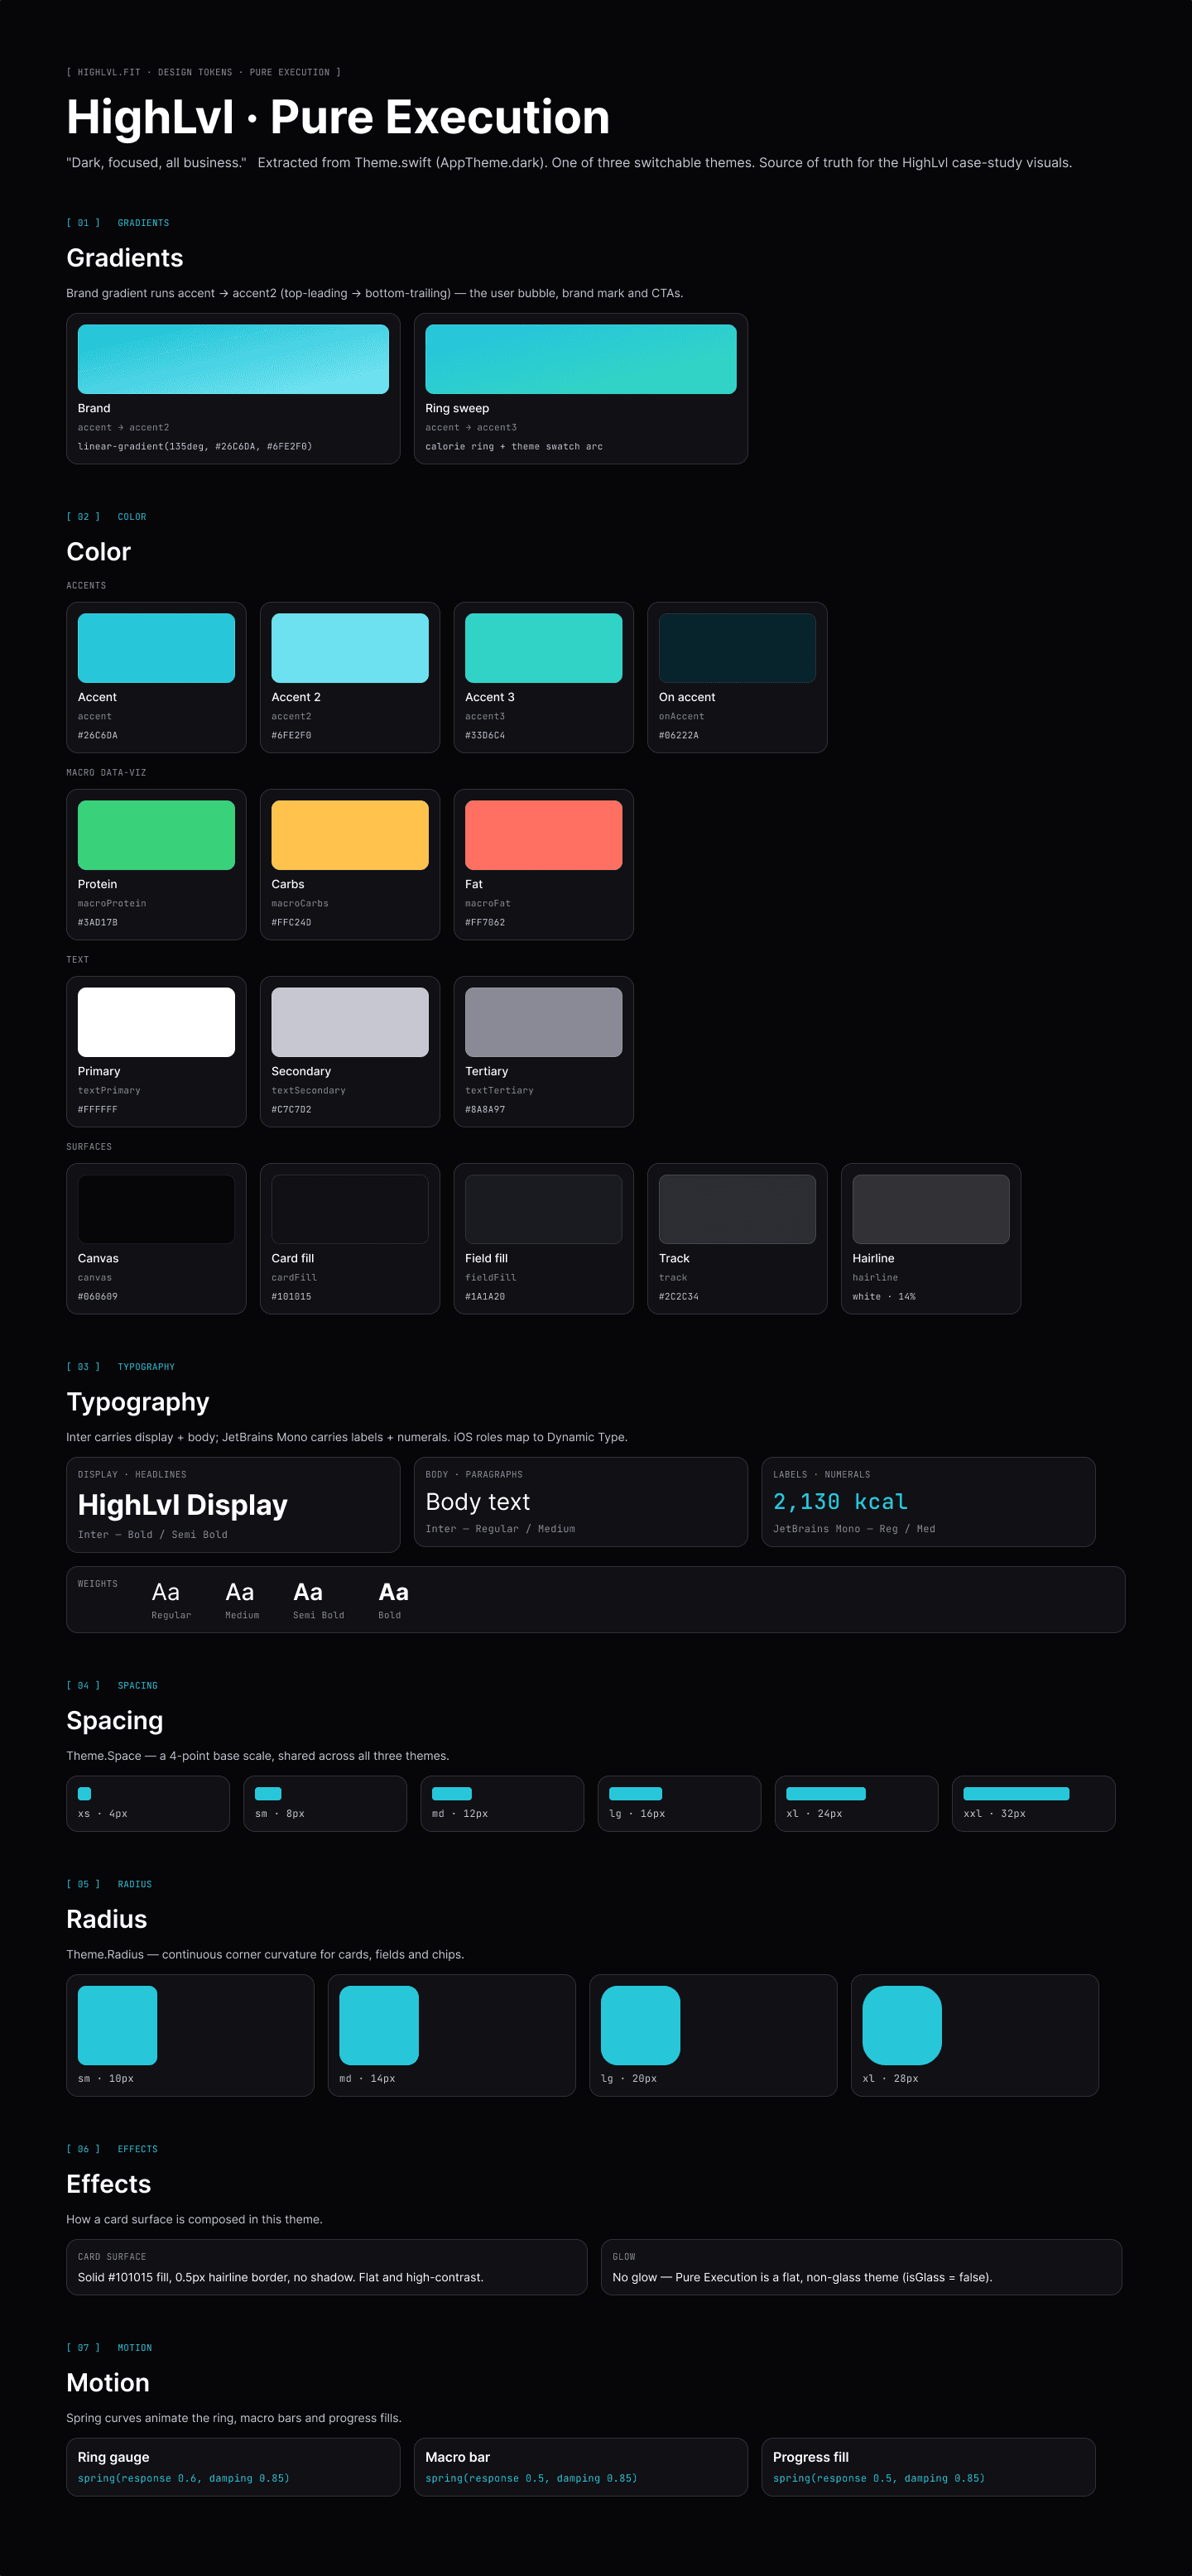The height and width of the screenshot is (2576, 1192).
Task: Click the SURFACES group label
Action: pyautogui.click(x=89, y=1147)
